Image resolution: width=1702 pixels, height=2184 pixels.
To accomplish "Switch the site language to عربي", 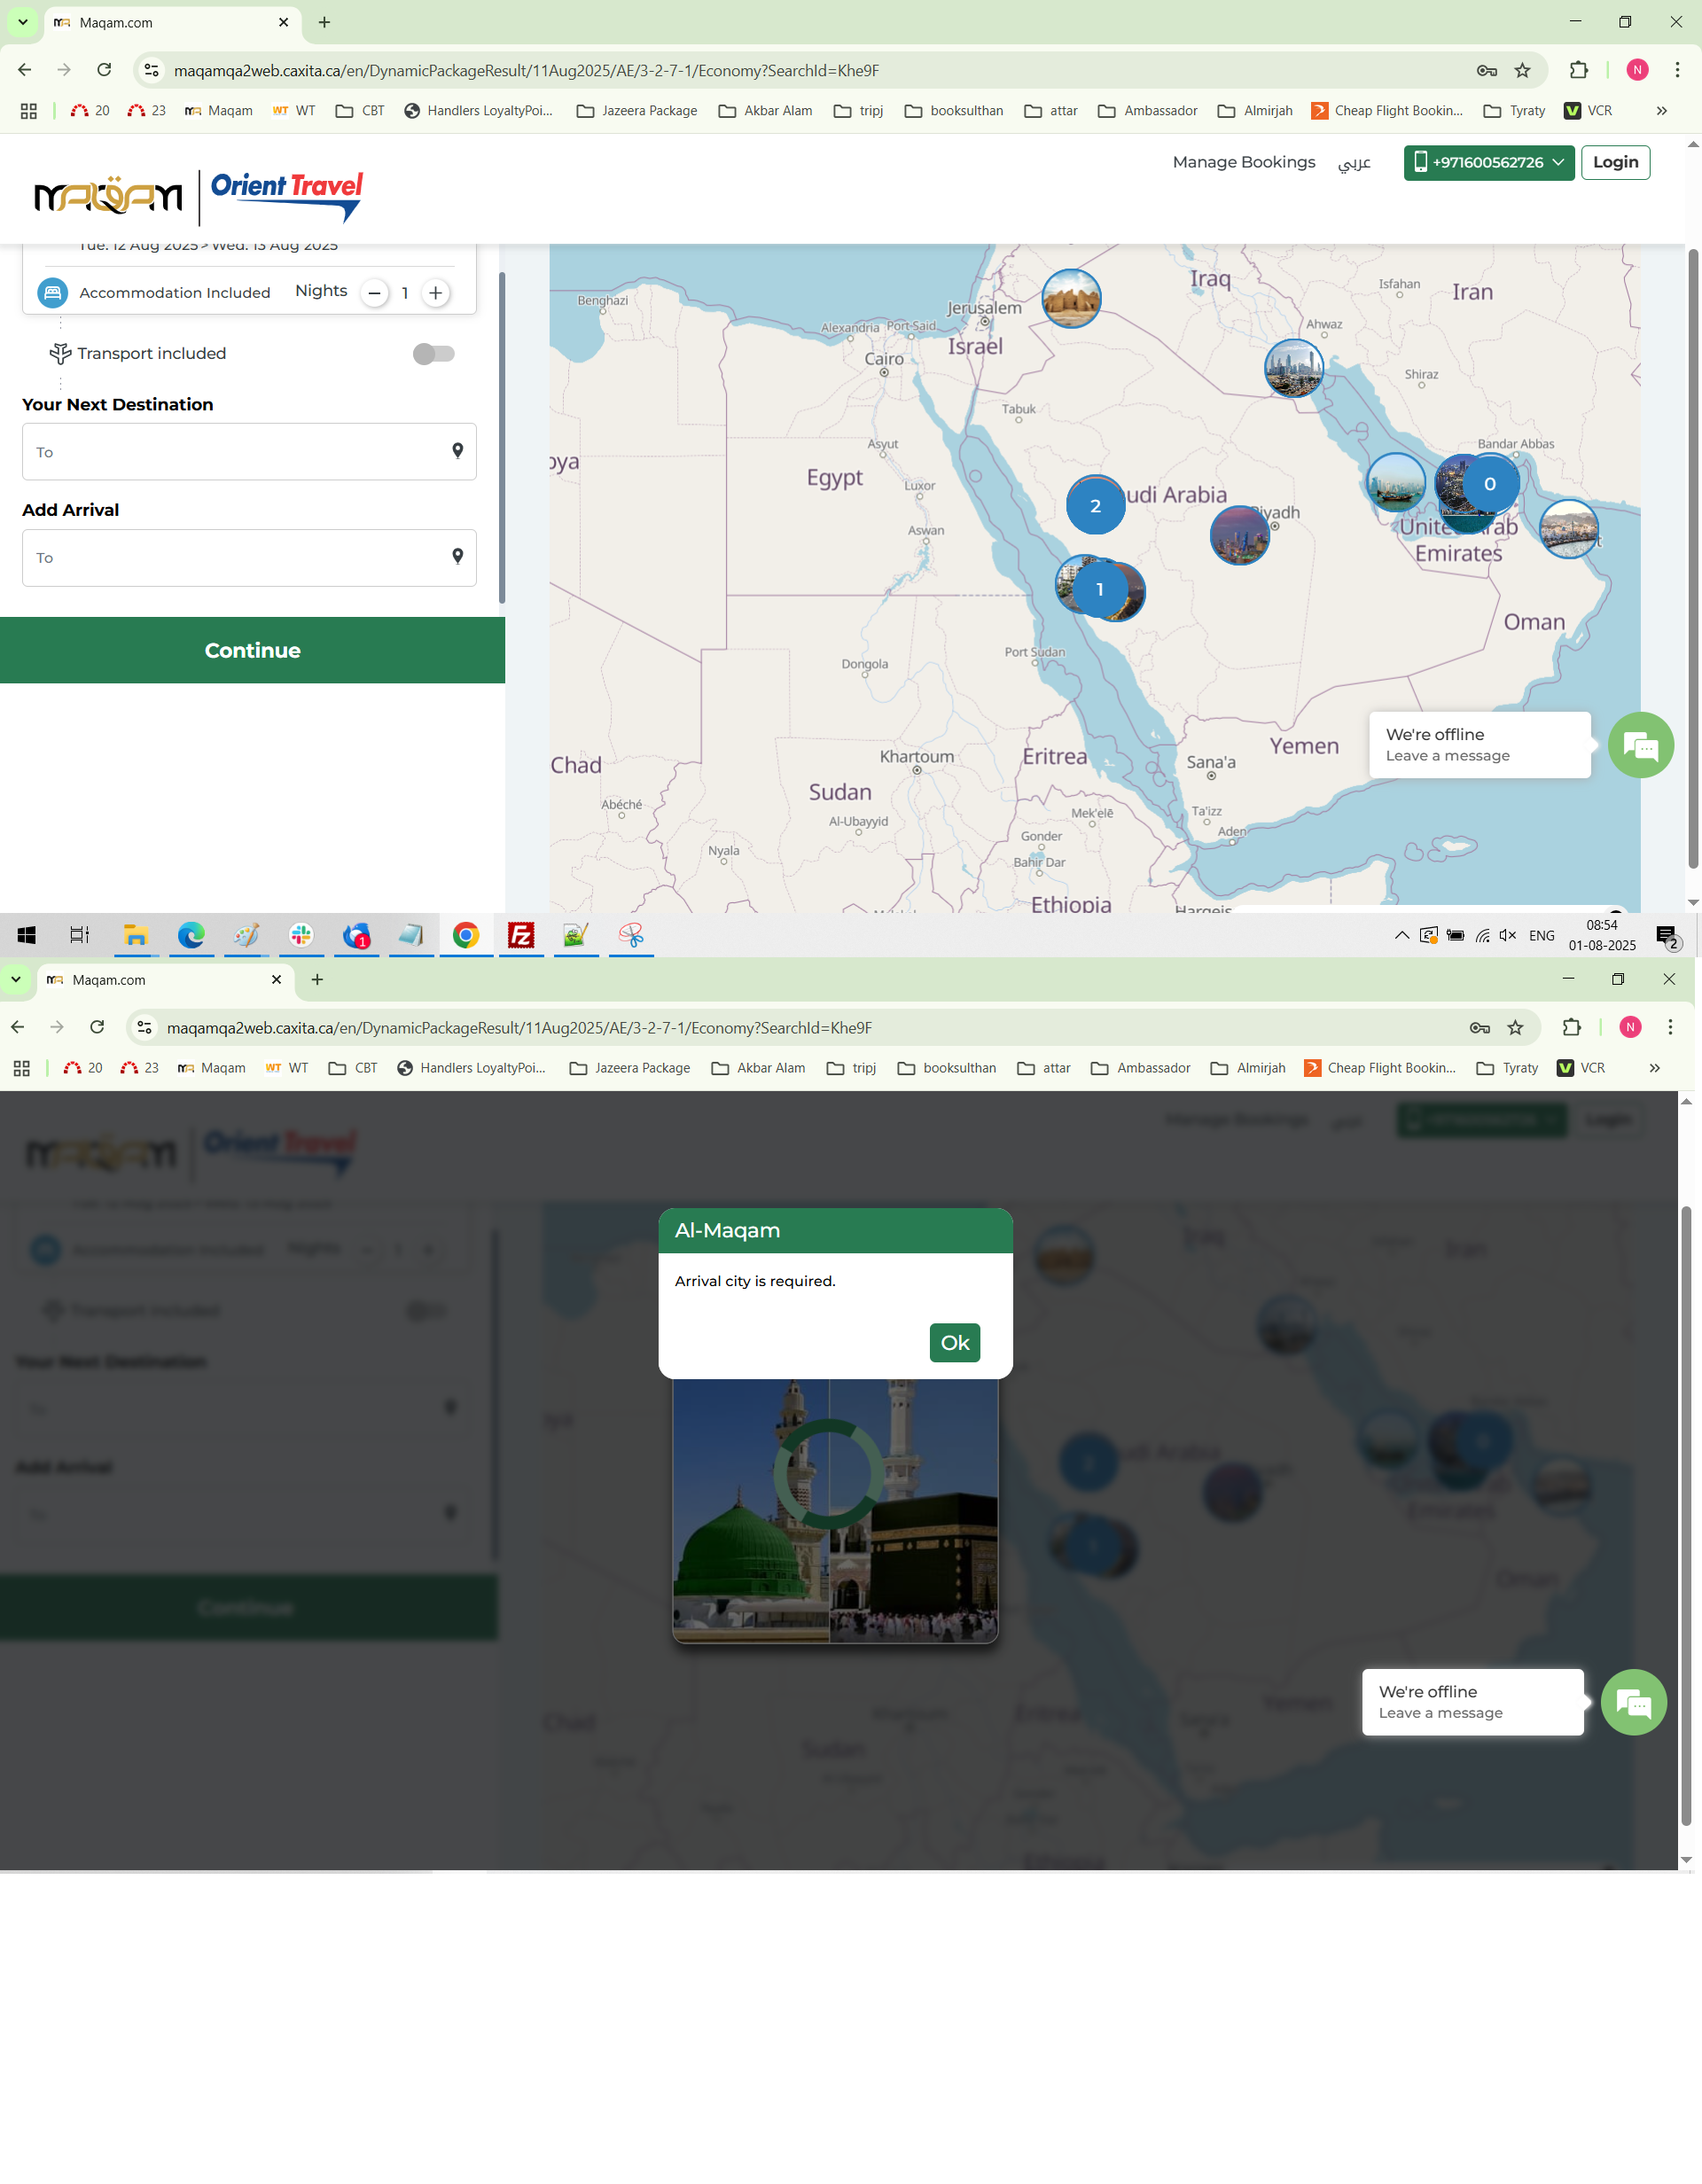I will (1354, 162).
